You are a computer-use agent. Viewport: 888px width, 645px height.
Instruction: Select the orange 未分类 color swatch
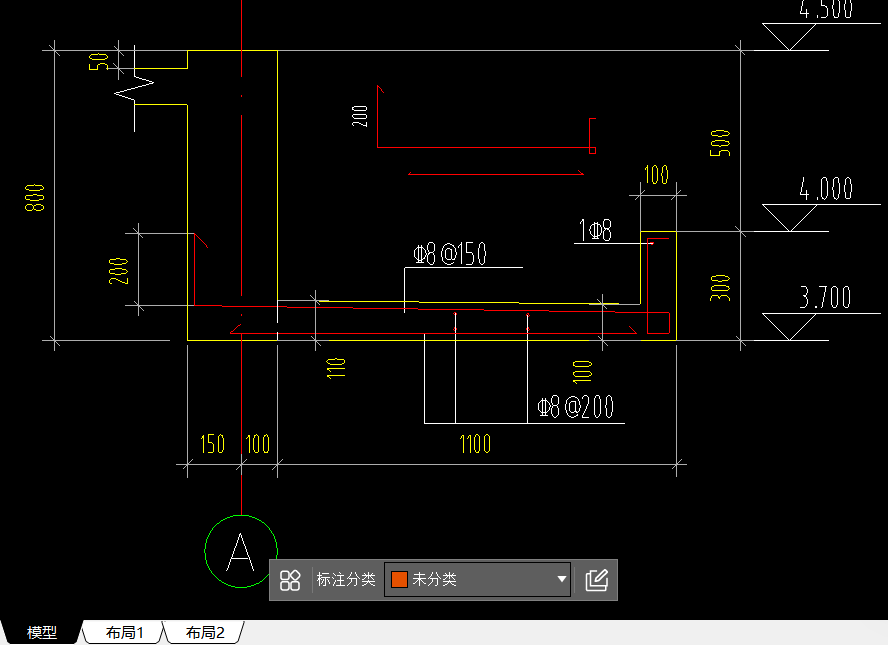(x=399, y=579)
